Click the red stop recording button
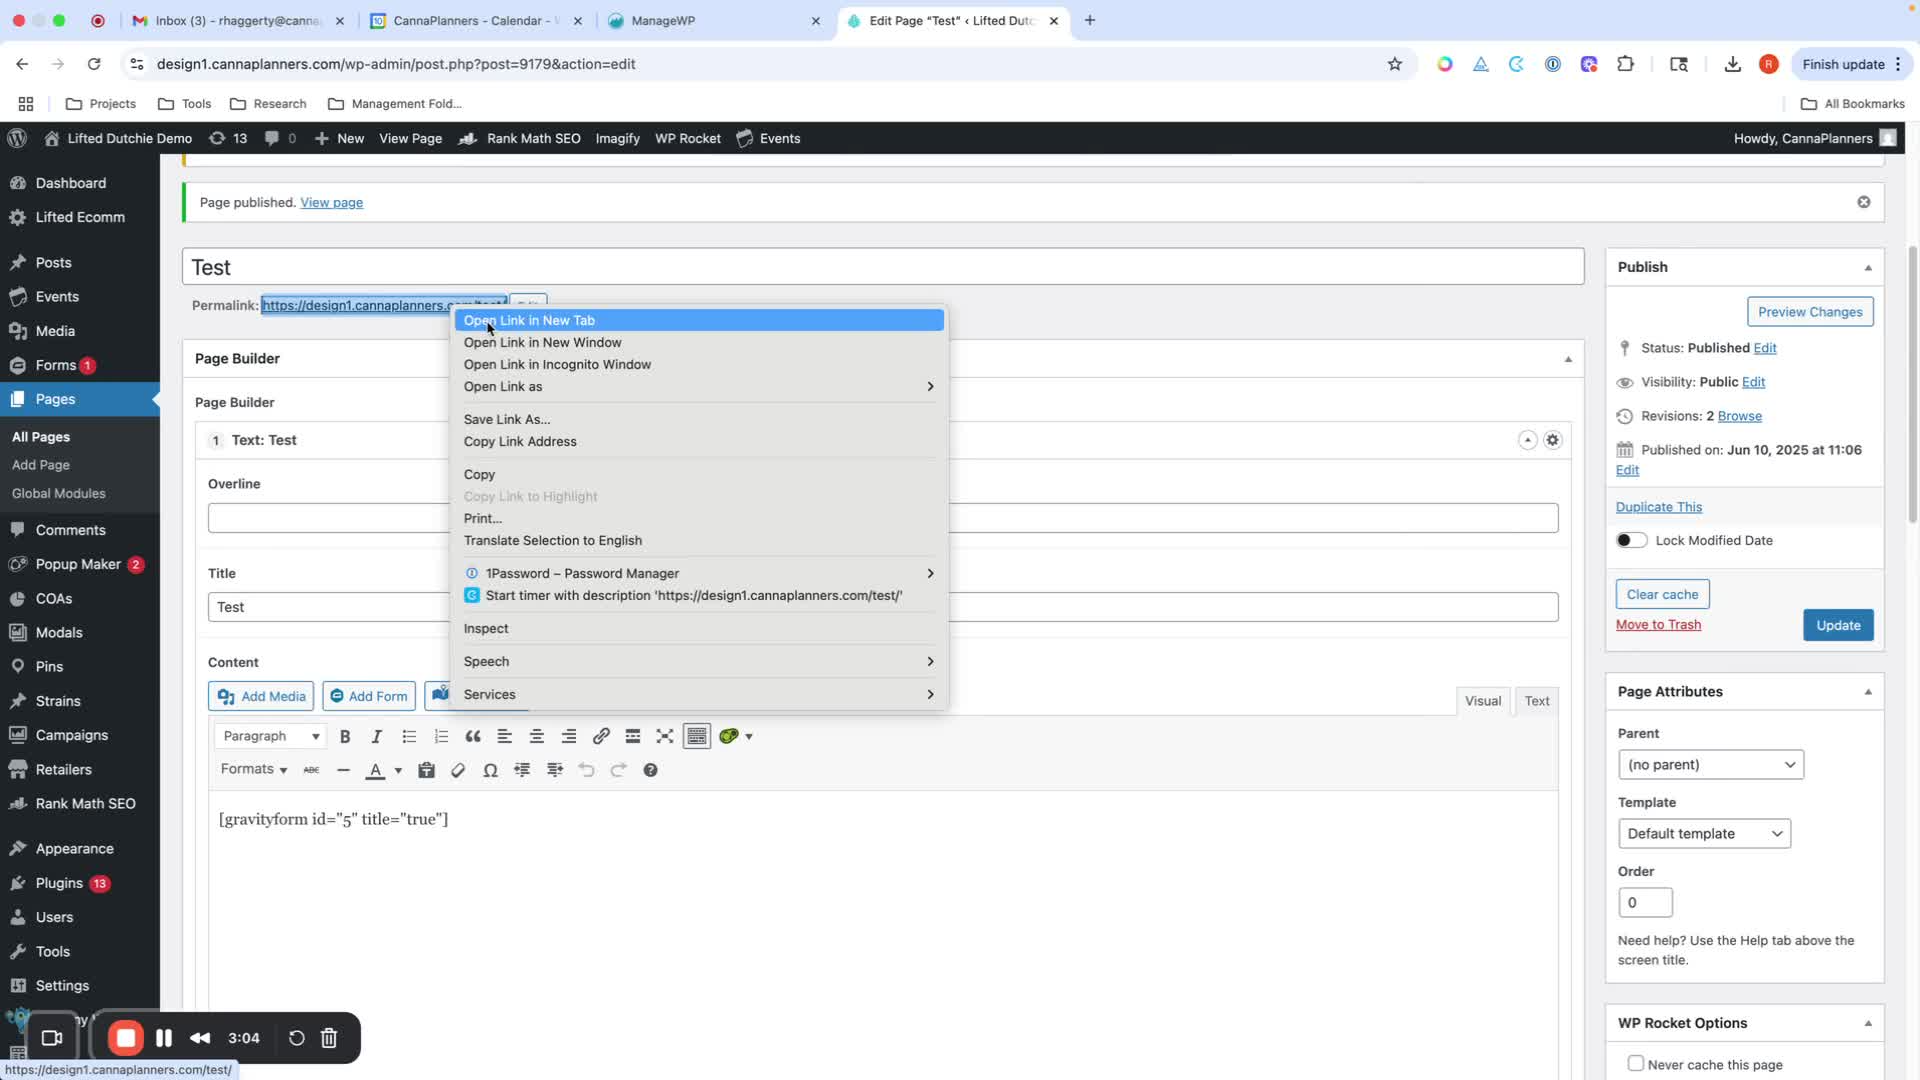This screenshot has height=1080, width=1920. (126, 1038)
